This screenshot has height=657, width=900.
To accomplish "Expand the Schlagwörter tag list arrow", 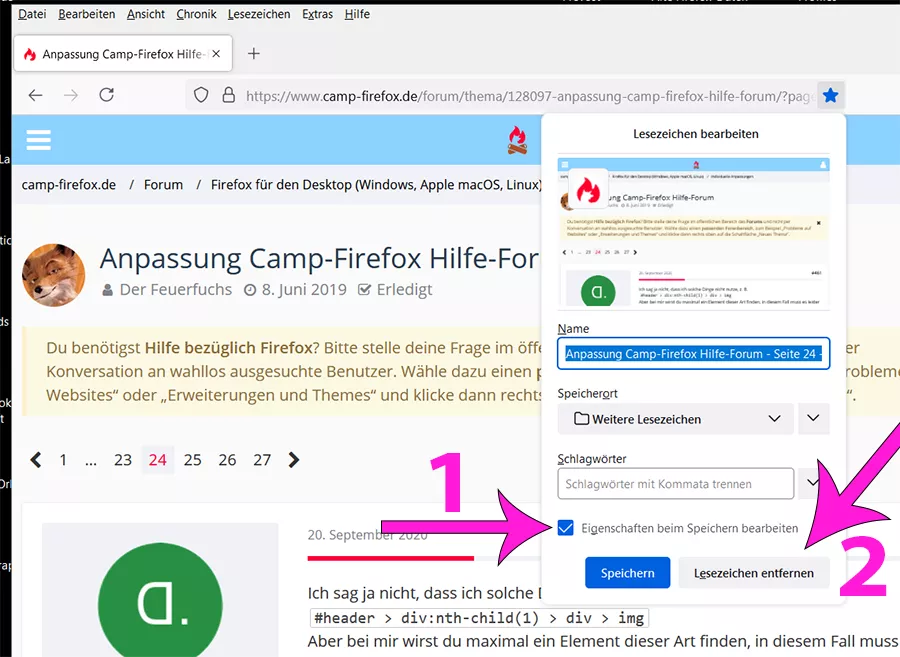I will pos(812,483).
